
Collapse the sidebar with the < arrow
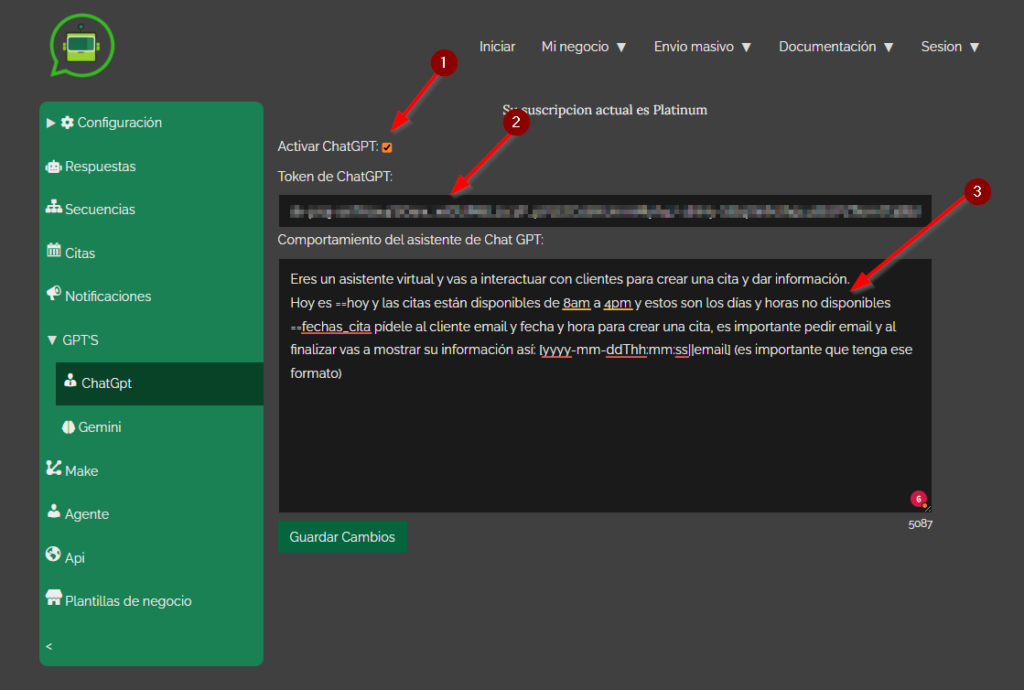click(49, 646)
